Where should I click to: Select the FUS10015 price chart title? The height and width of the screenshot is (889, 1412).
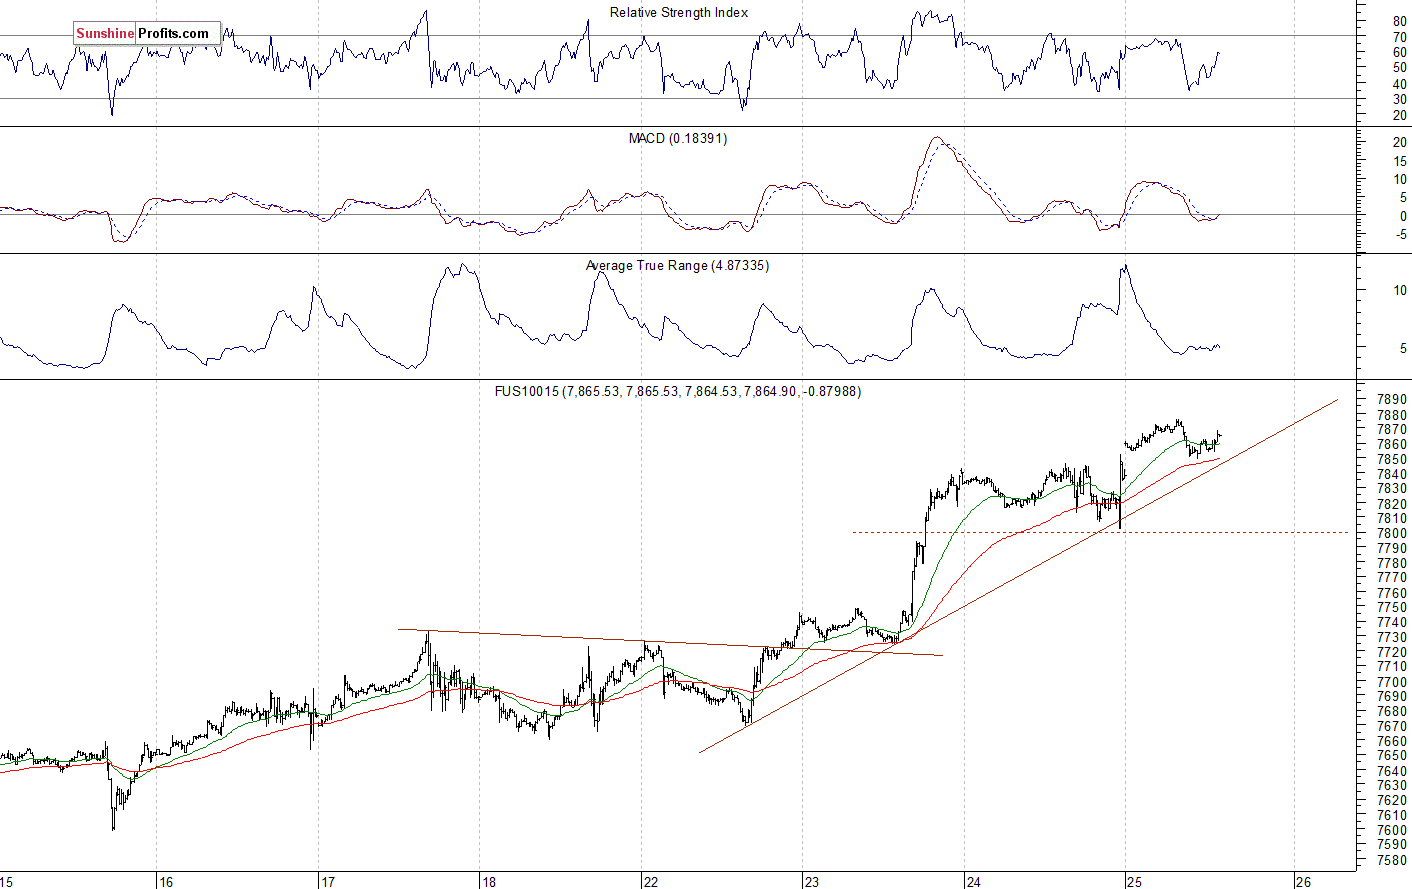point(678,392)
